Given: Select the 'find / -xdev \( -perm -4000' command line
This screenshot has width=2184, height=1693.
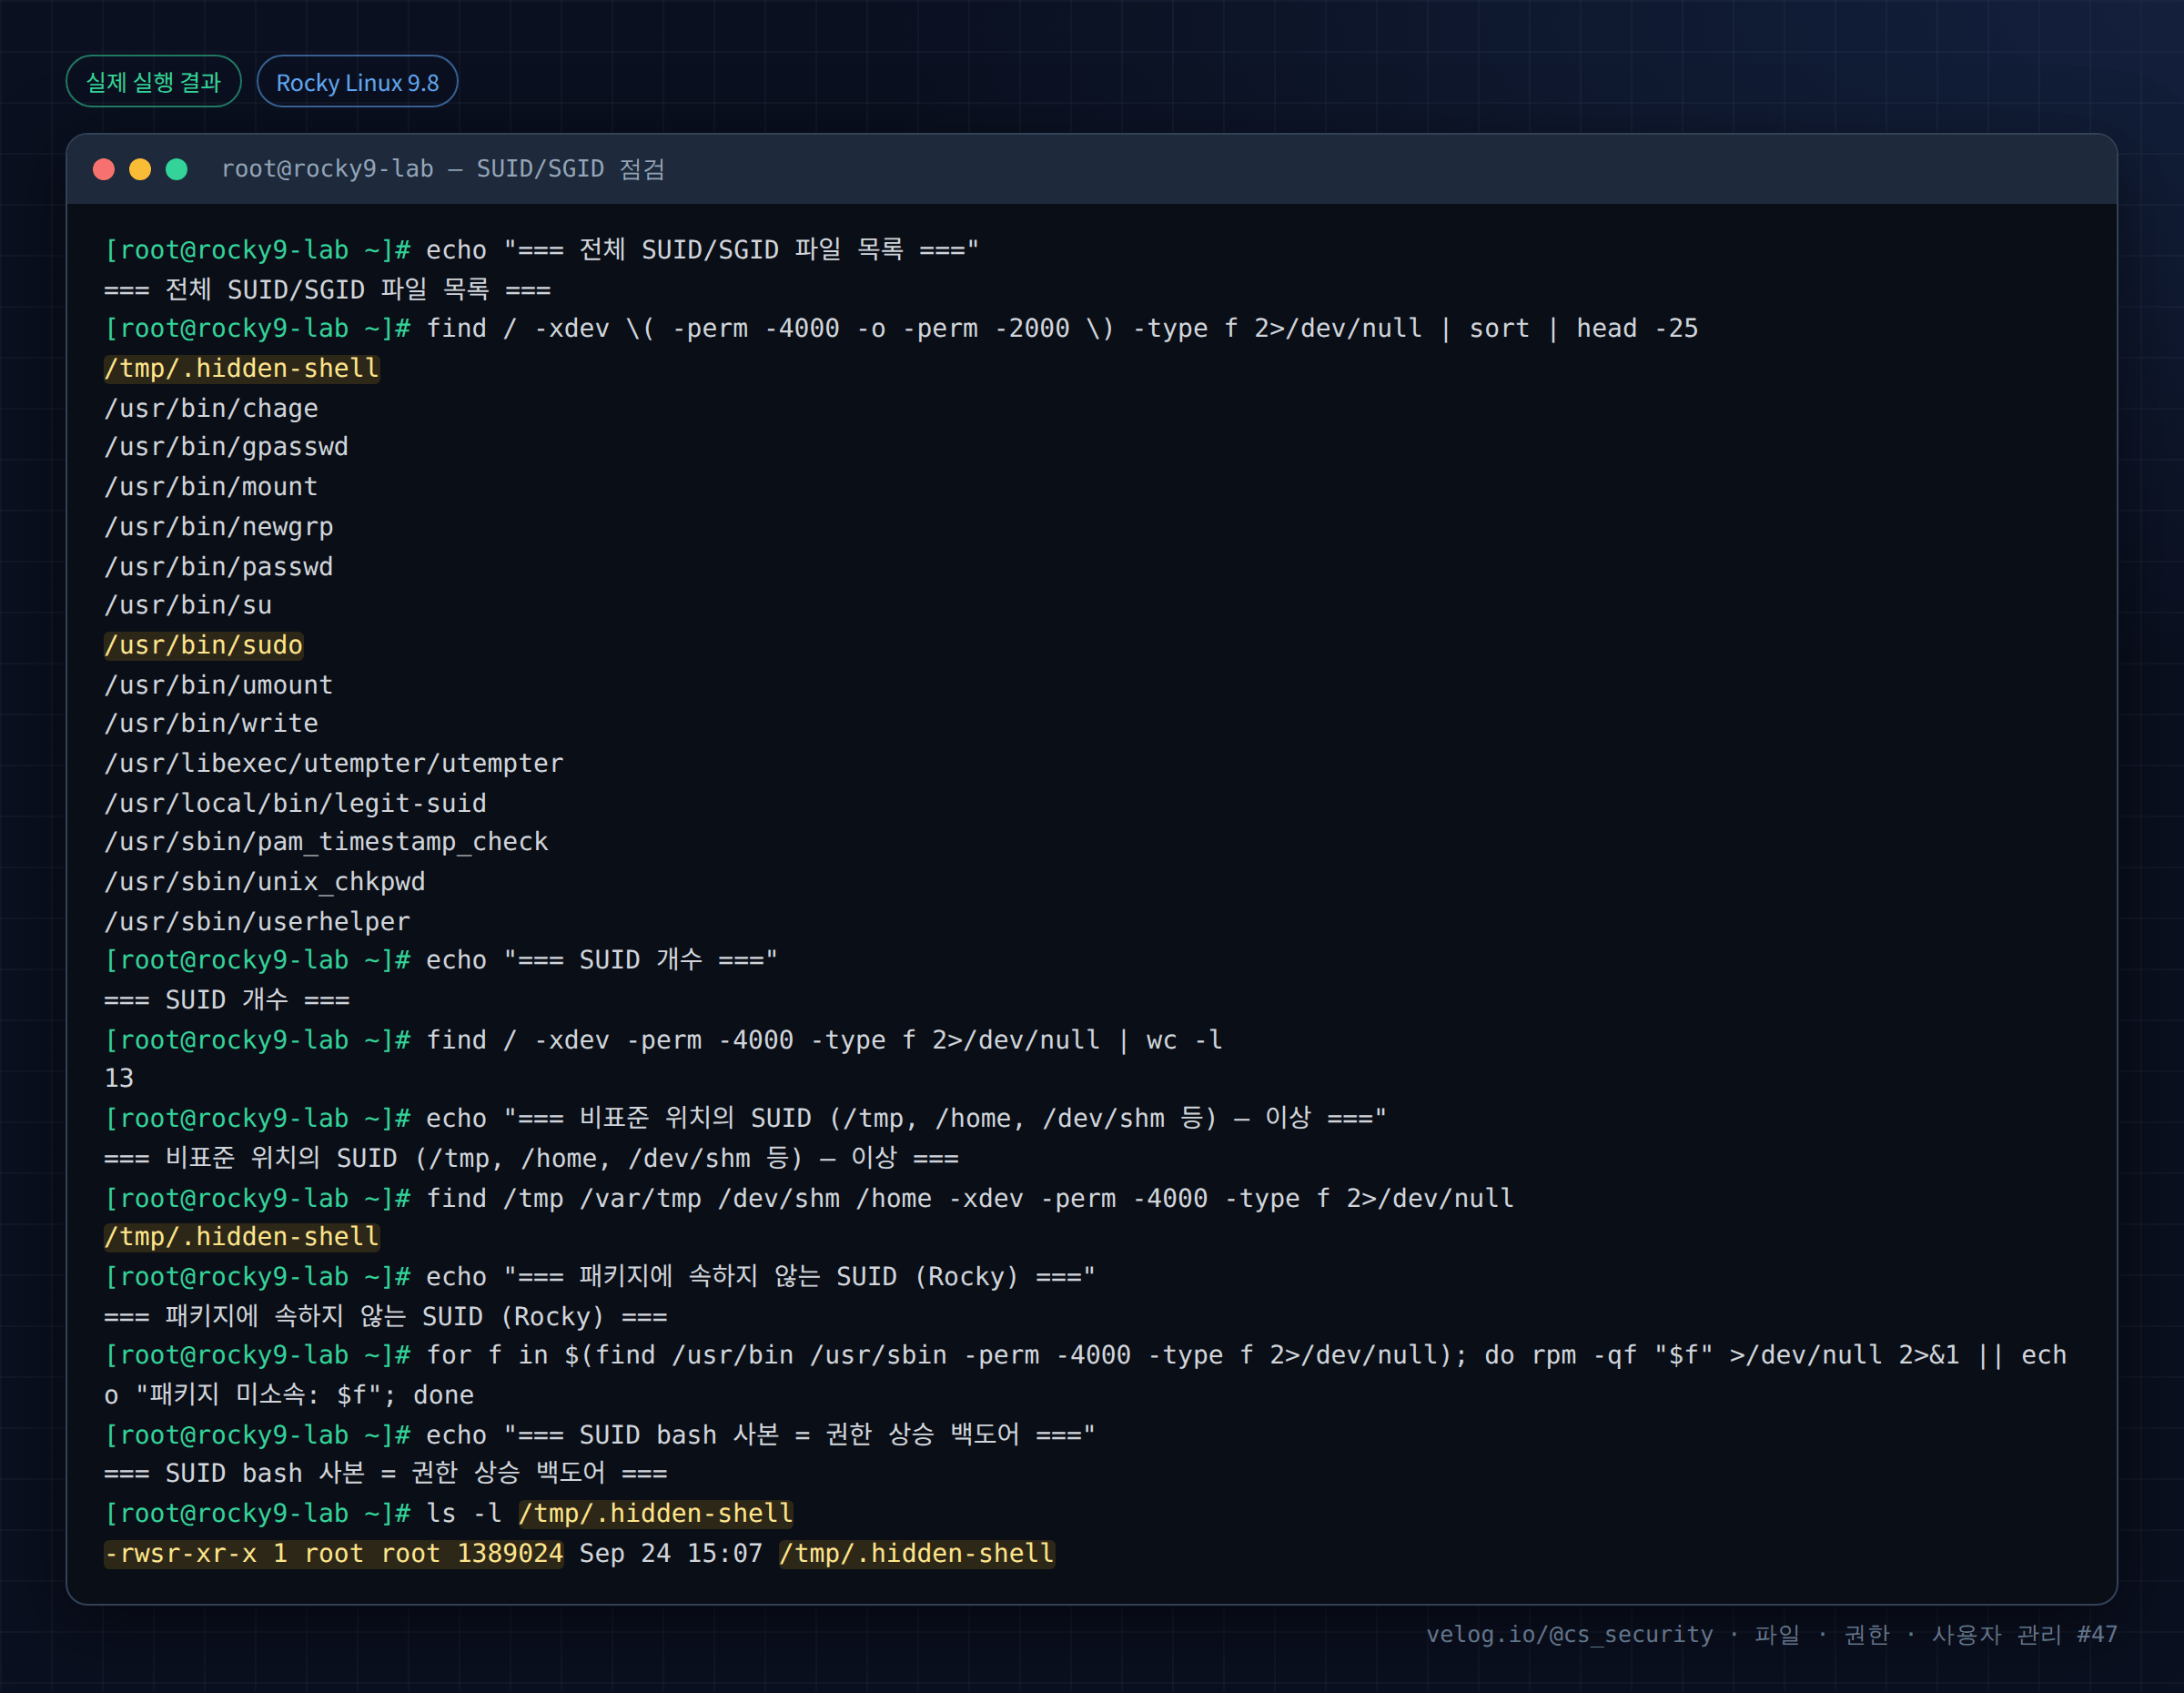Looking at the screenshot, I should pos(901,329).
